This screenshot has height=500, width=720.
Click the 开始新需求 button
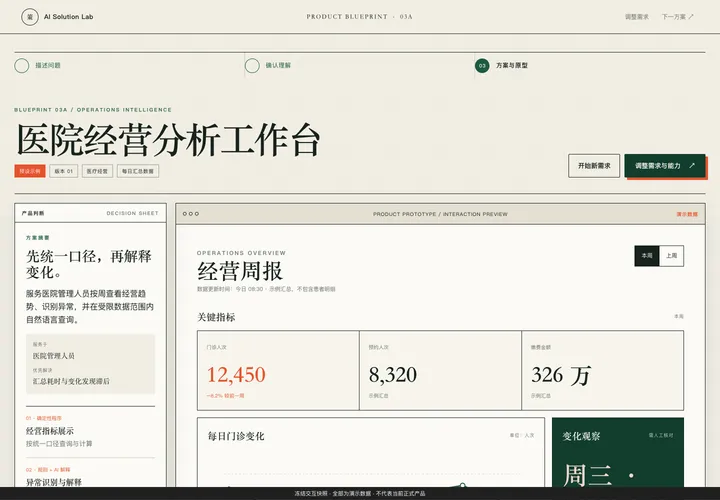[x=594, y=166]
